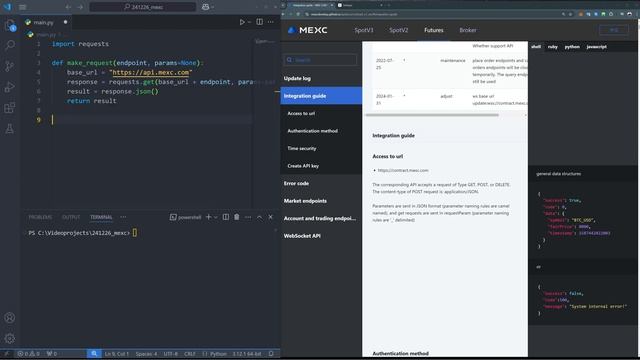Screen dimensions: 640x360
Task: Open SpotV2 docs in MEXC nav
Action: [x=398, y=30]
